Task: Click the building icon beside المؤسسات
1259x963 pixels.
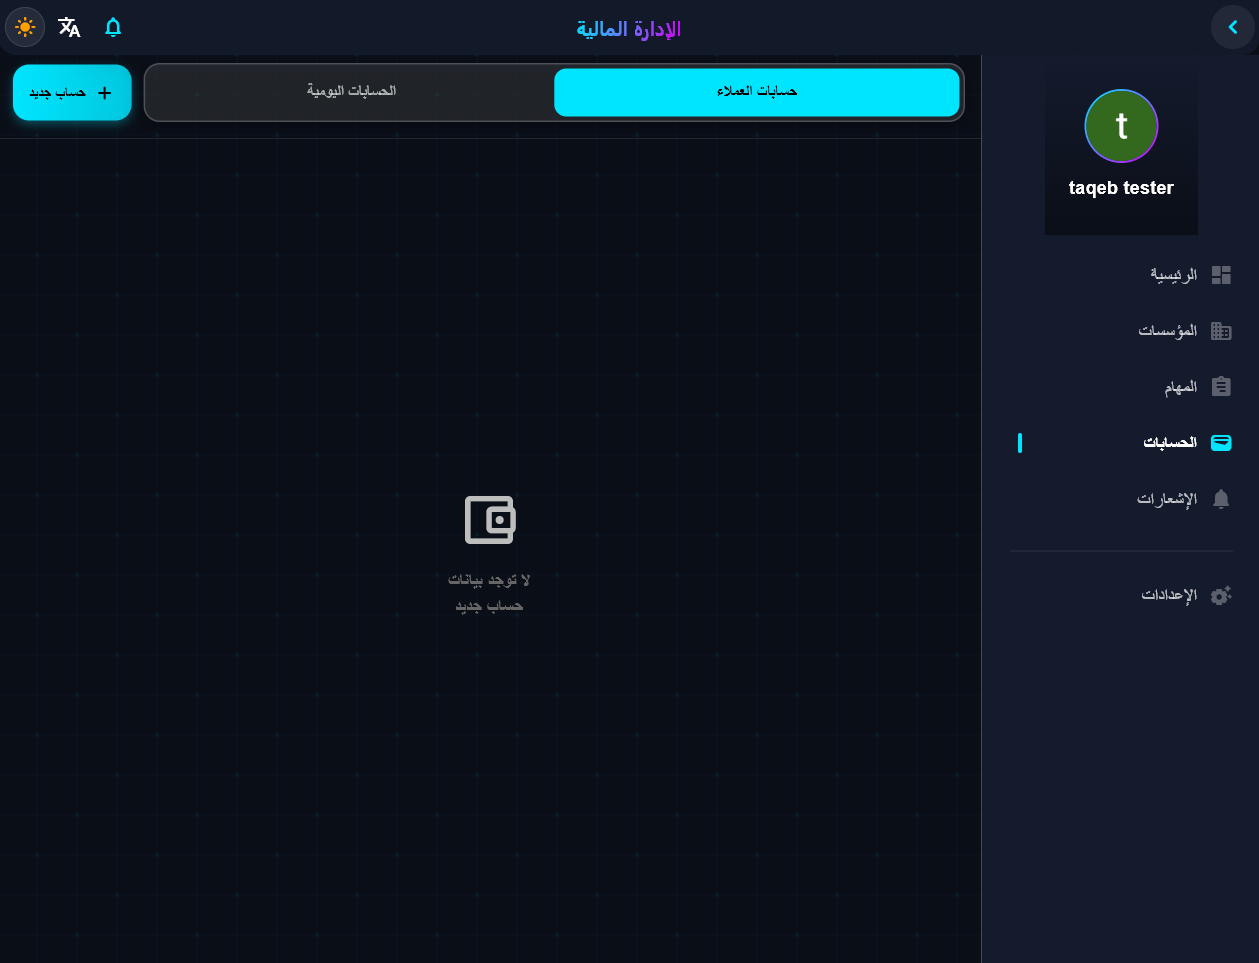Action: [x=1221, y=331]
